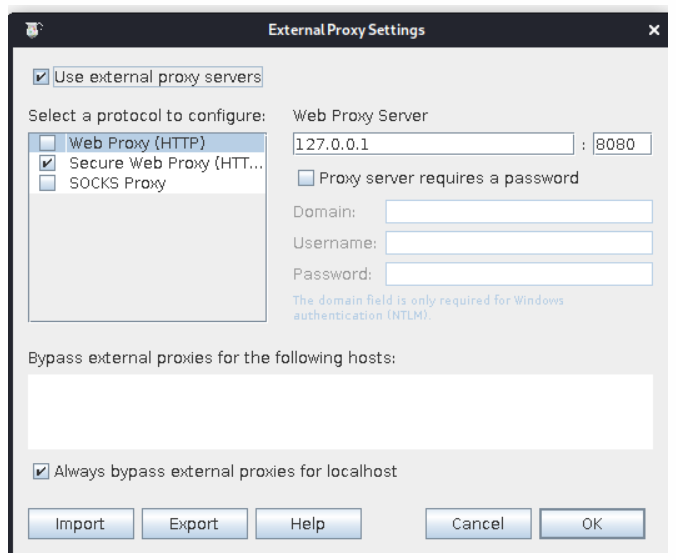Check Proxy server requires a password
This screenshot has height=560, width=676.
coord(306,178)
